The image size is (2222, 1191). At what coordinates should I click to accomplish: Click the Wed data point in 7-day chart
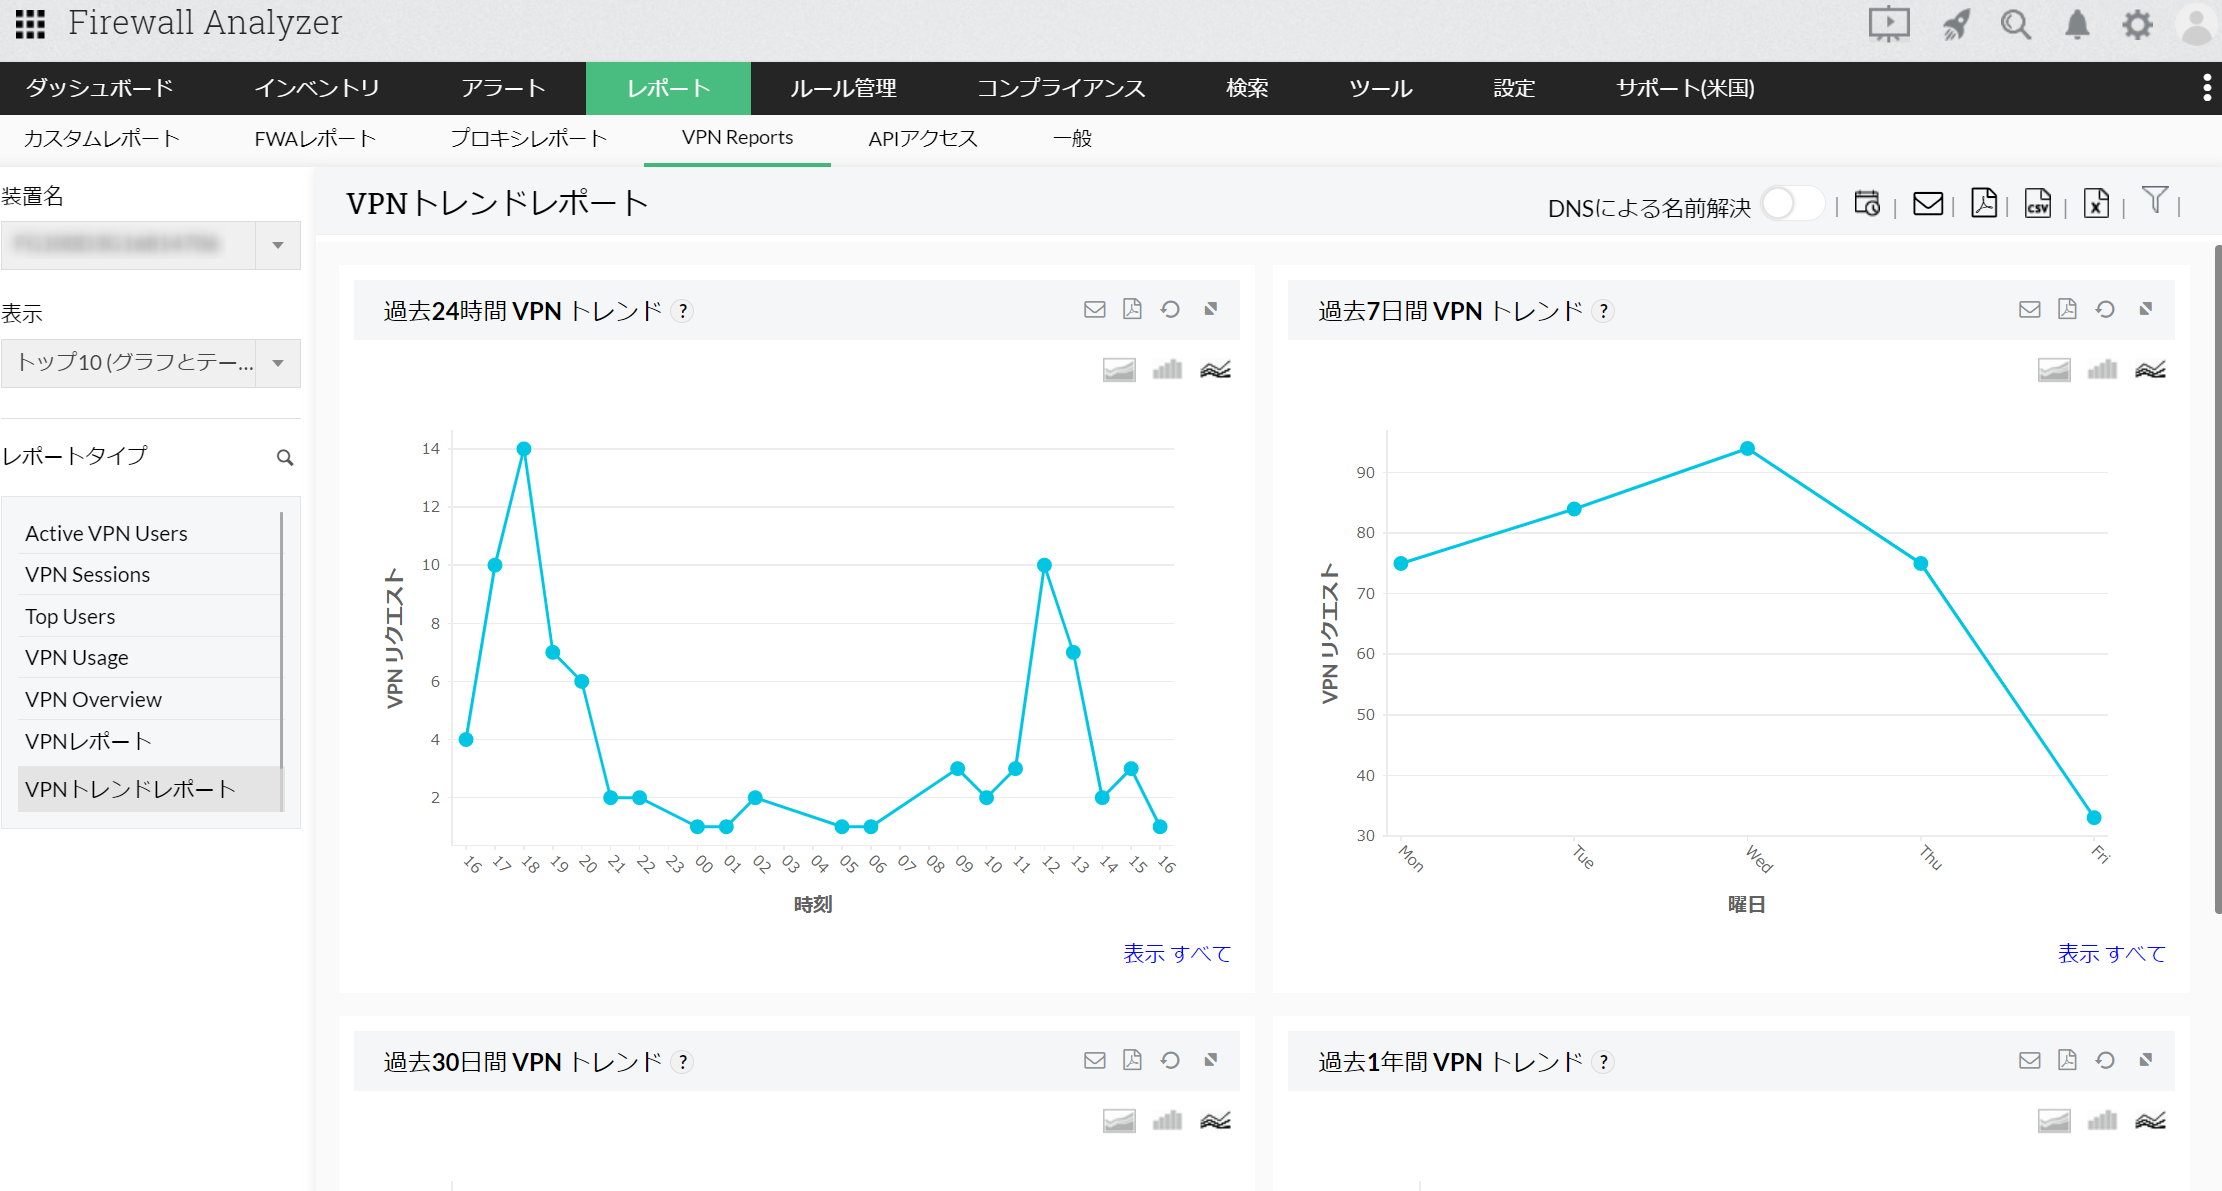(1747, 449)
